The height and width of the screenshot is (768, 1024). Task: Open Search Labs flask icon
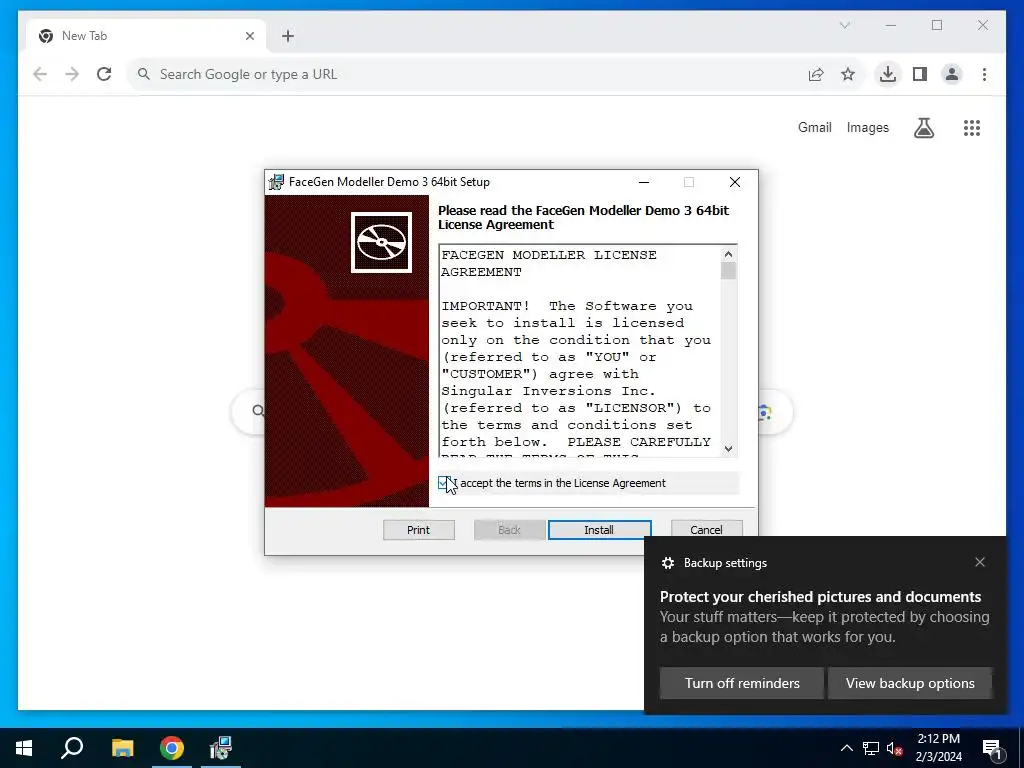pos(923,127)
